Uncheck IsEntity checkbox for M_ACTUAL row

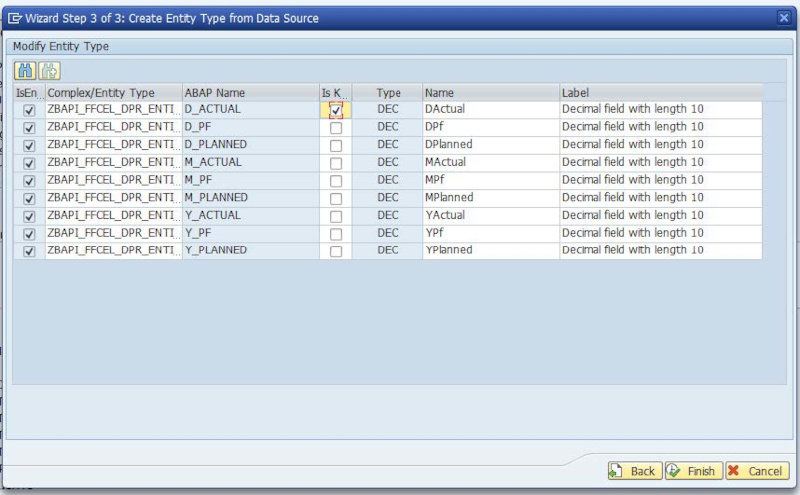coord(29,163)
